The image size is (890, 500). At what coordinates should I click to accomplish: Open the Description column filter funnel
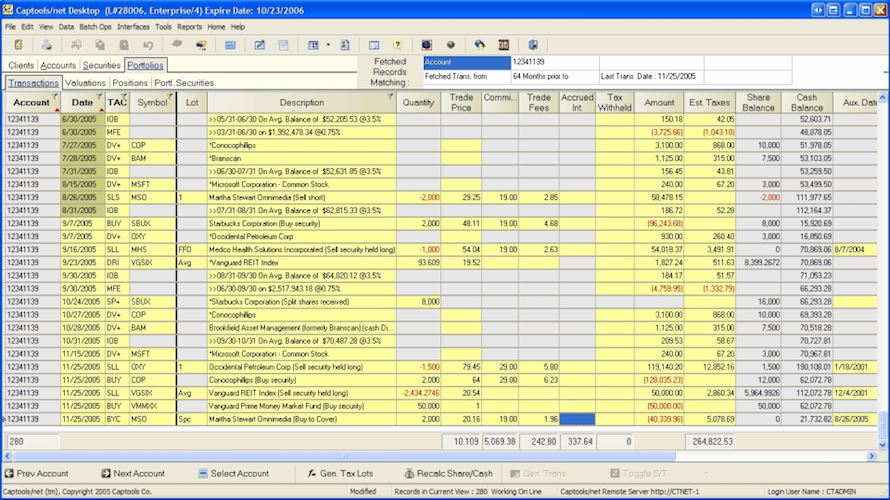[390, 96]
